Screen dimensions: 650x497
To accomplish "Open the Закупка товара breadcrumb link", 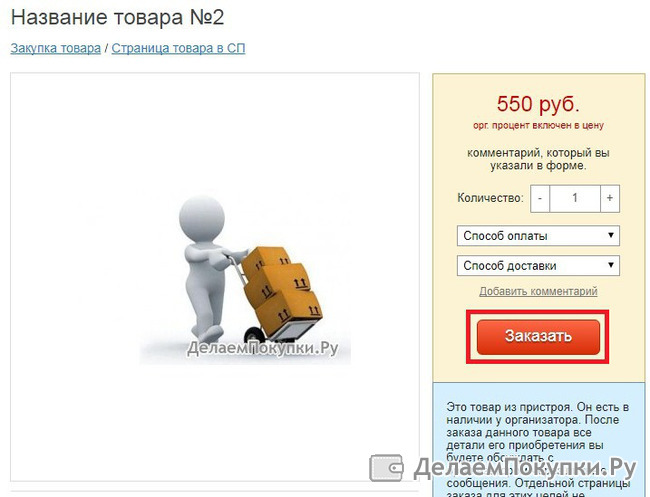I will coord(56,48).
